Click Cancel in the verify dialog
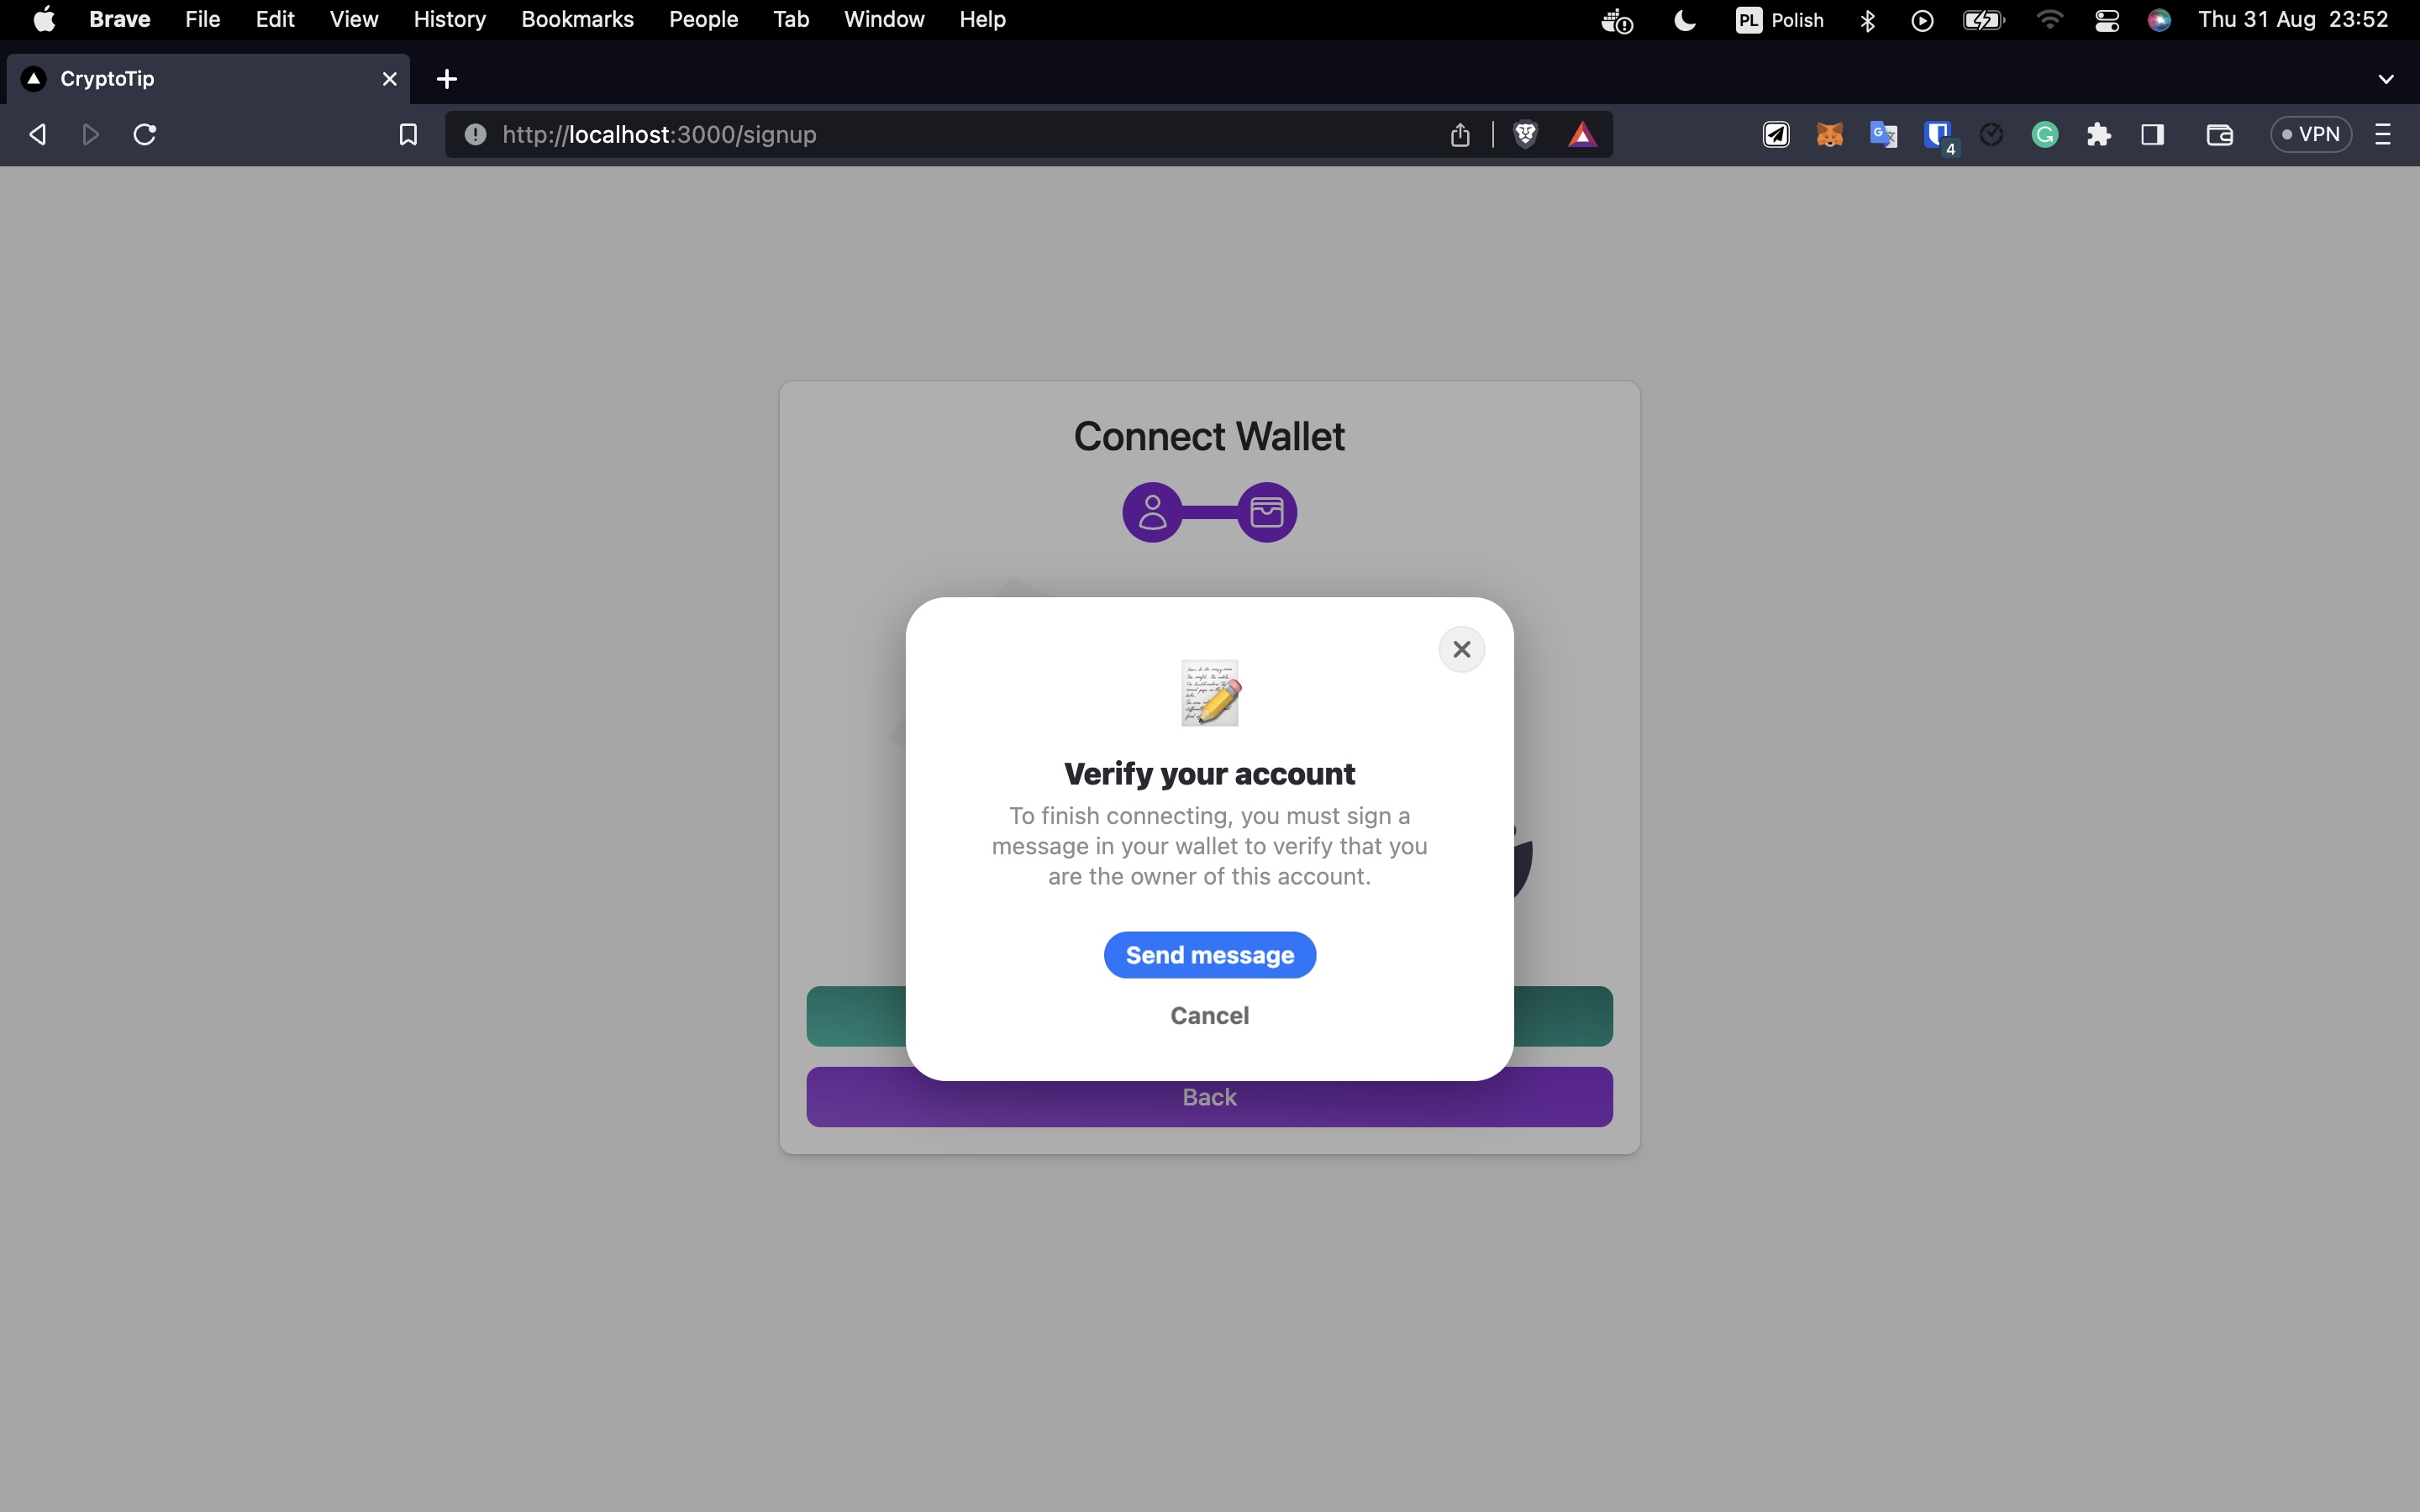The width and height of the screenshot is (2420, 1512). coord(1209,1015)
